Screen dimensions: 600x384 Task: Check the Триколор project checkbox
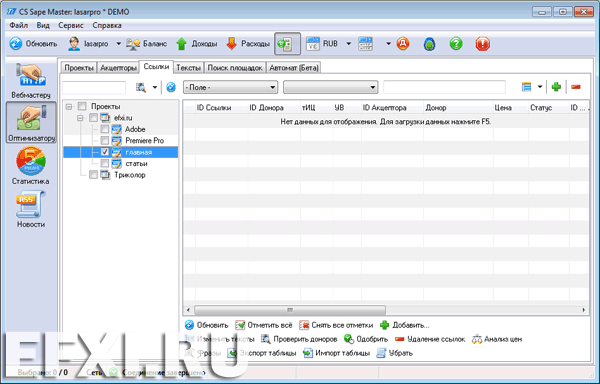pyautogui.click(x=93, y=175)
